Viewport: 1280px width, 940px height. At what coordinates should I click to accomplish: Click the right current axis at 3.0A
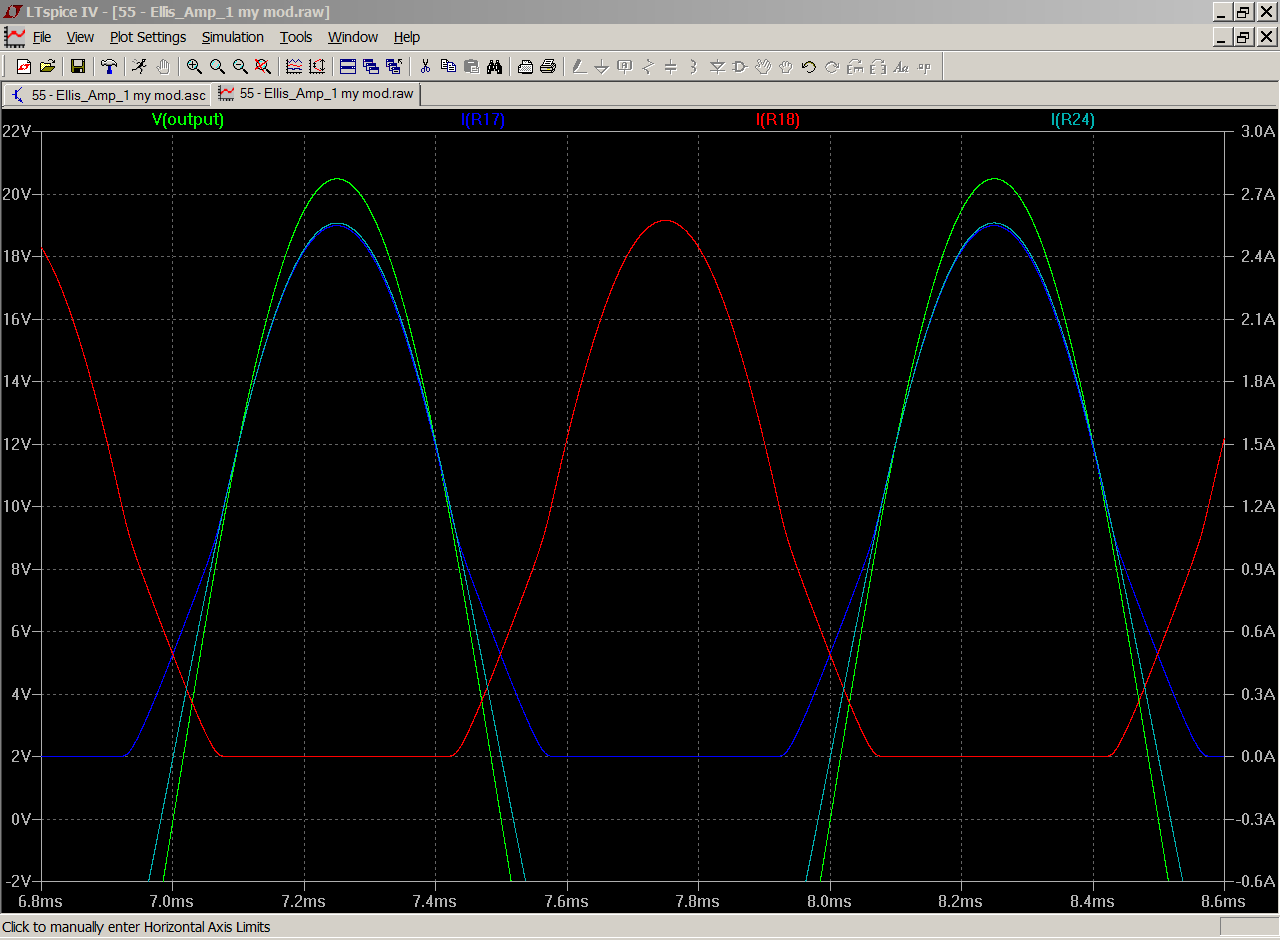pos(1257,131)
